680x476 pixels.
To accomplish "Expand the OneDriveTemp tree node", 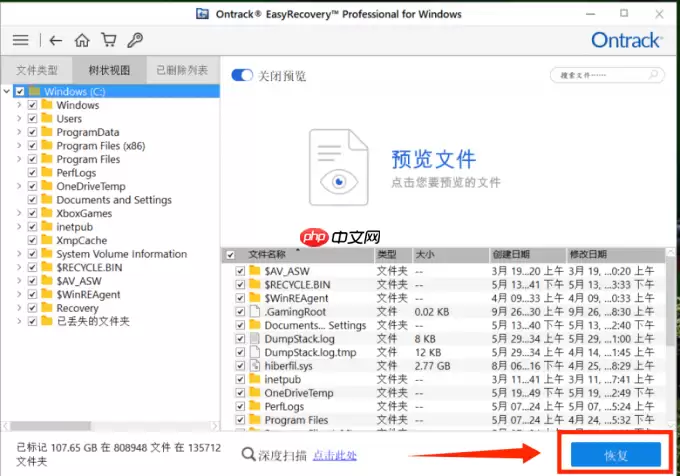I will [19, 186].
